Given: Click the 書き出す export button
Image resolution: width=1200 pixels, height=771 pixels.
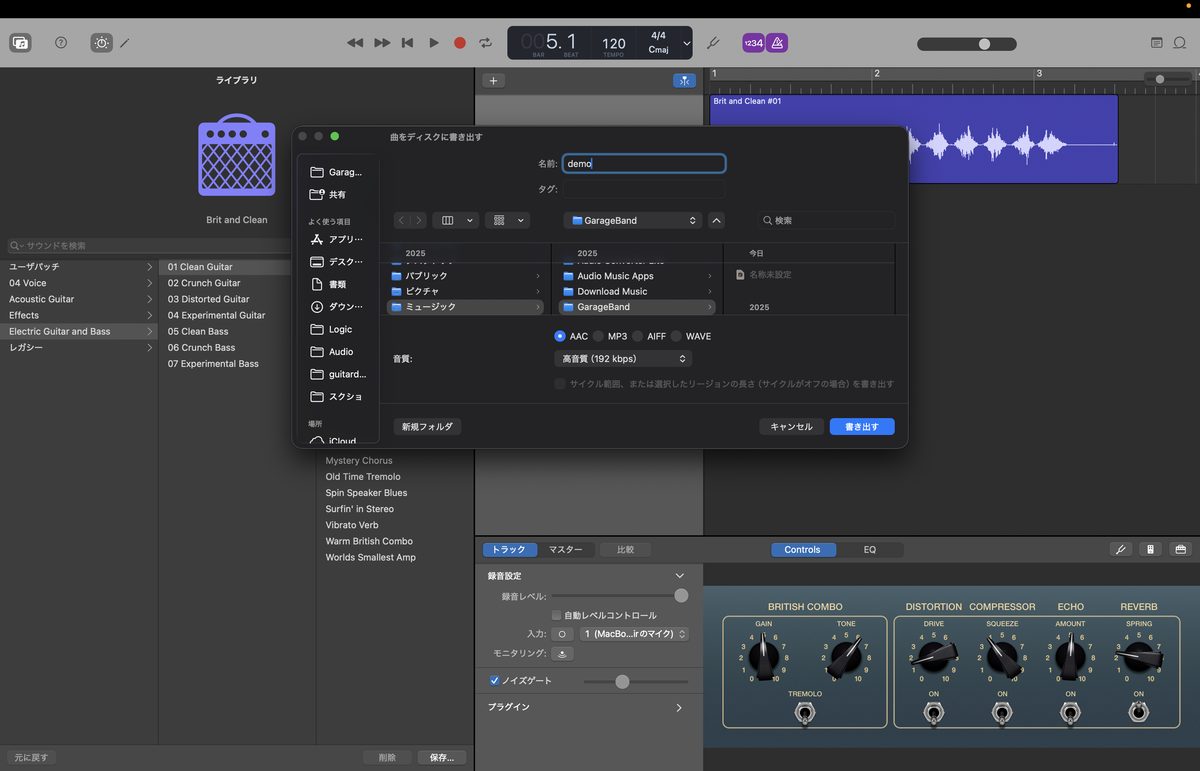Looking at the screenshot, I should tap(862, 426).
